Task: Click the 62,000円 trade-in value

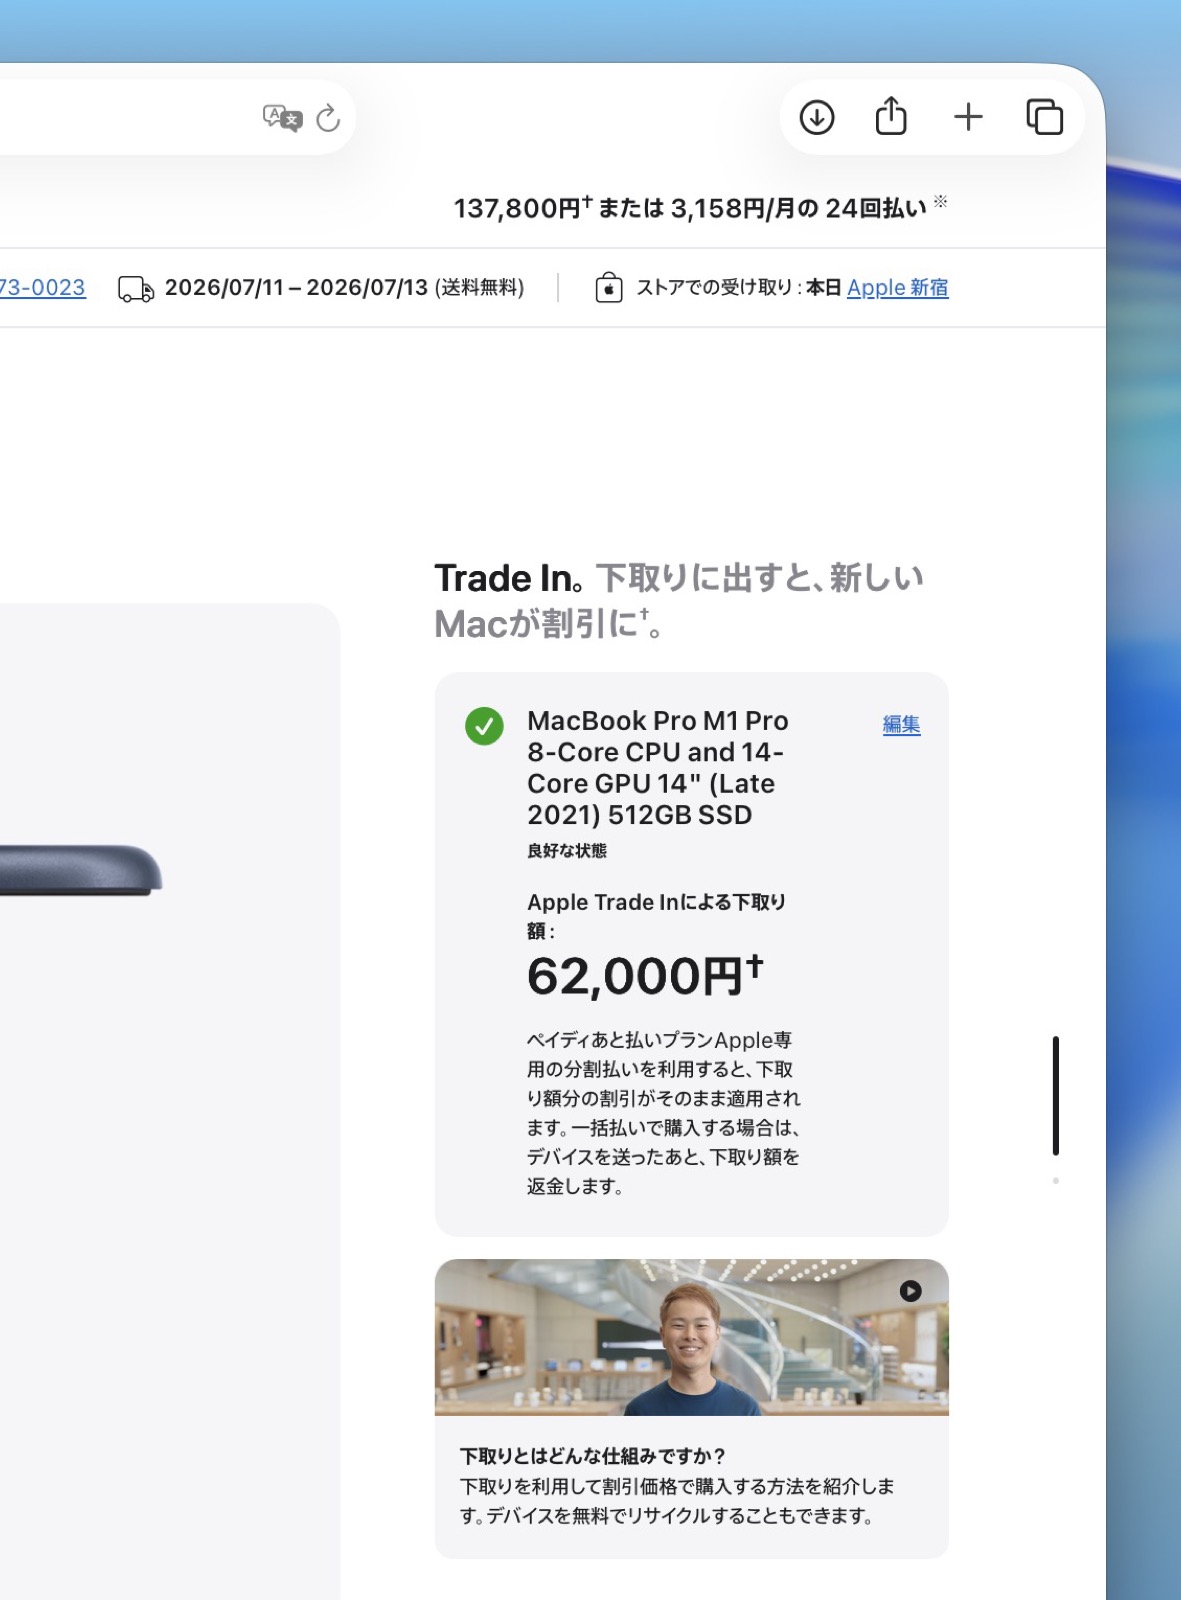Action: (645, 976)
